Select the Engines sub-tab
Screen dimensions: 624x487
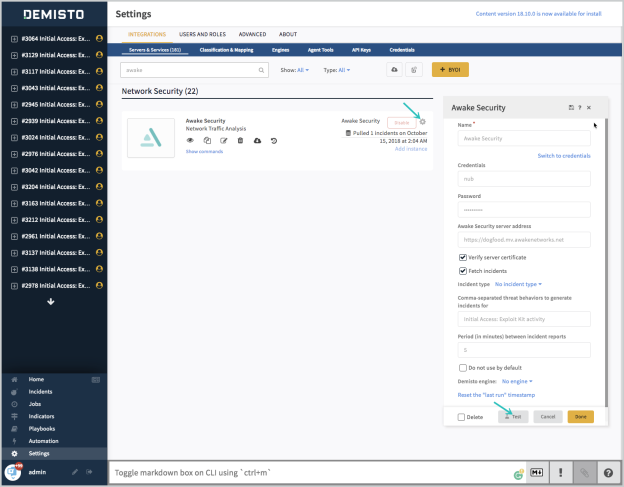(281, 50)
